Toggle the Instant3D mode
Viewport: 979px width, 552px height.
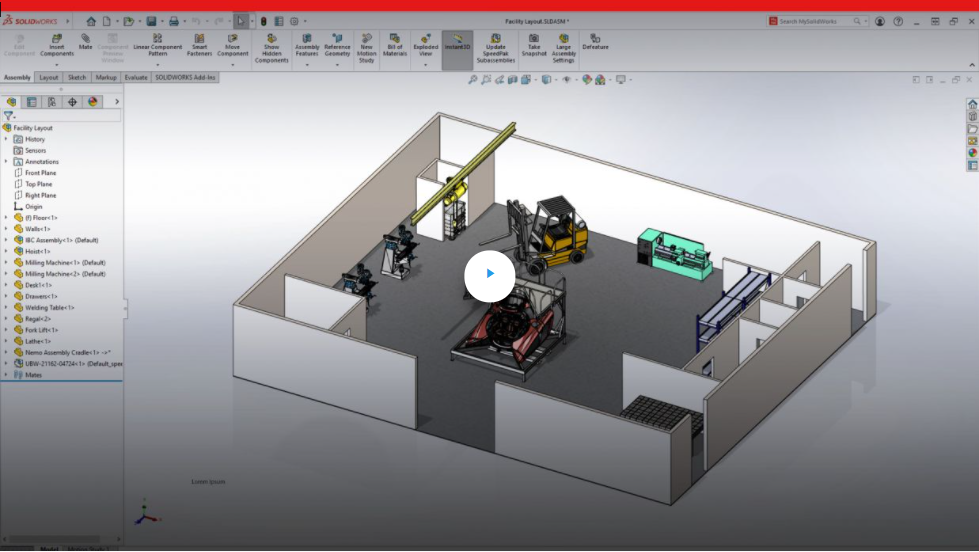pos(457,42)
